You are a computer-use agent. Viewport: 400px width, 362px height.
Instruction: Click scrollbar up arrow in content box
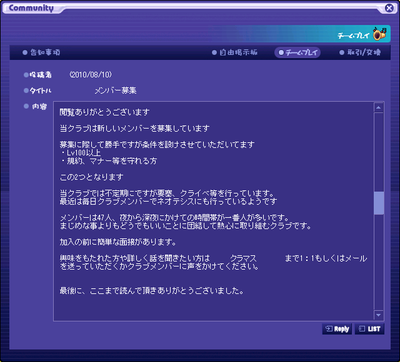(x=379, y=107)
